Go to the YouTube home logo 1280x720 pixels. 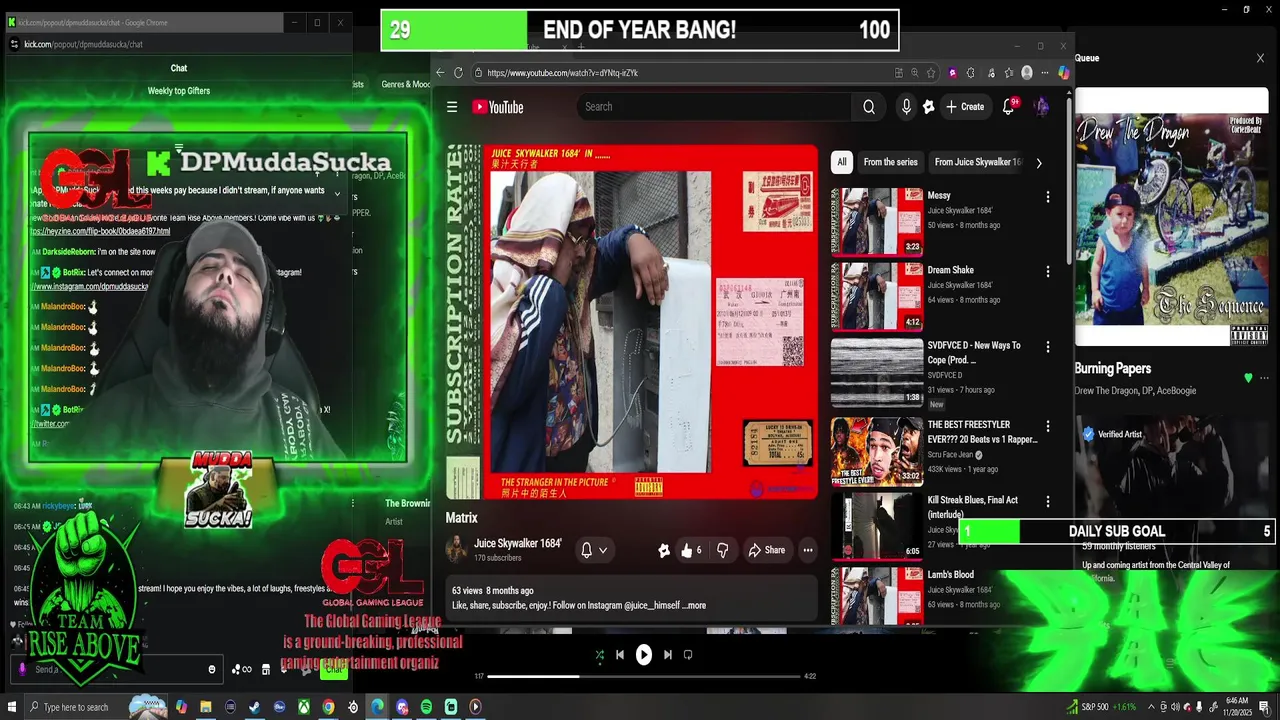(498, 107)
